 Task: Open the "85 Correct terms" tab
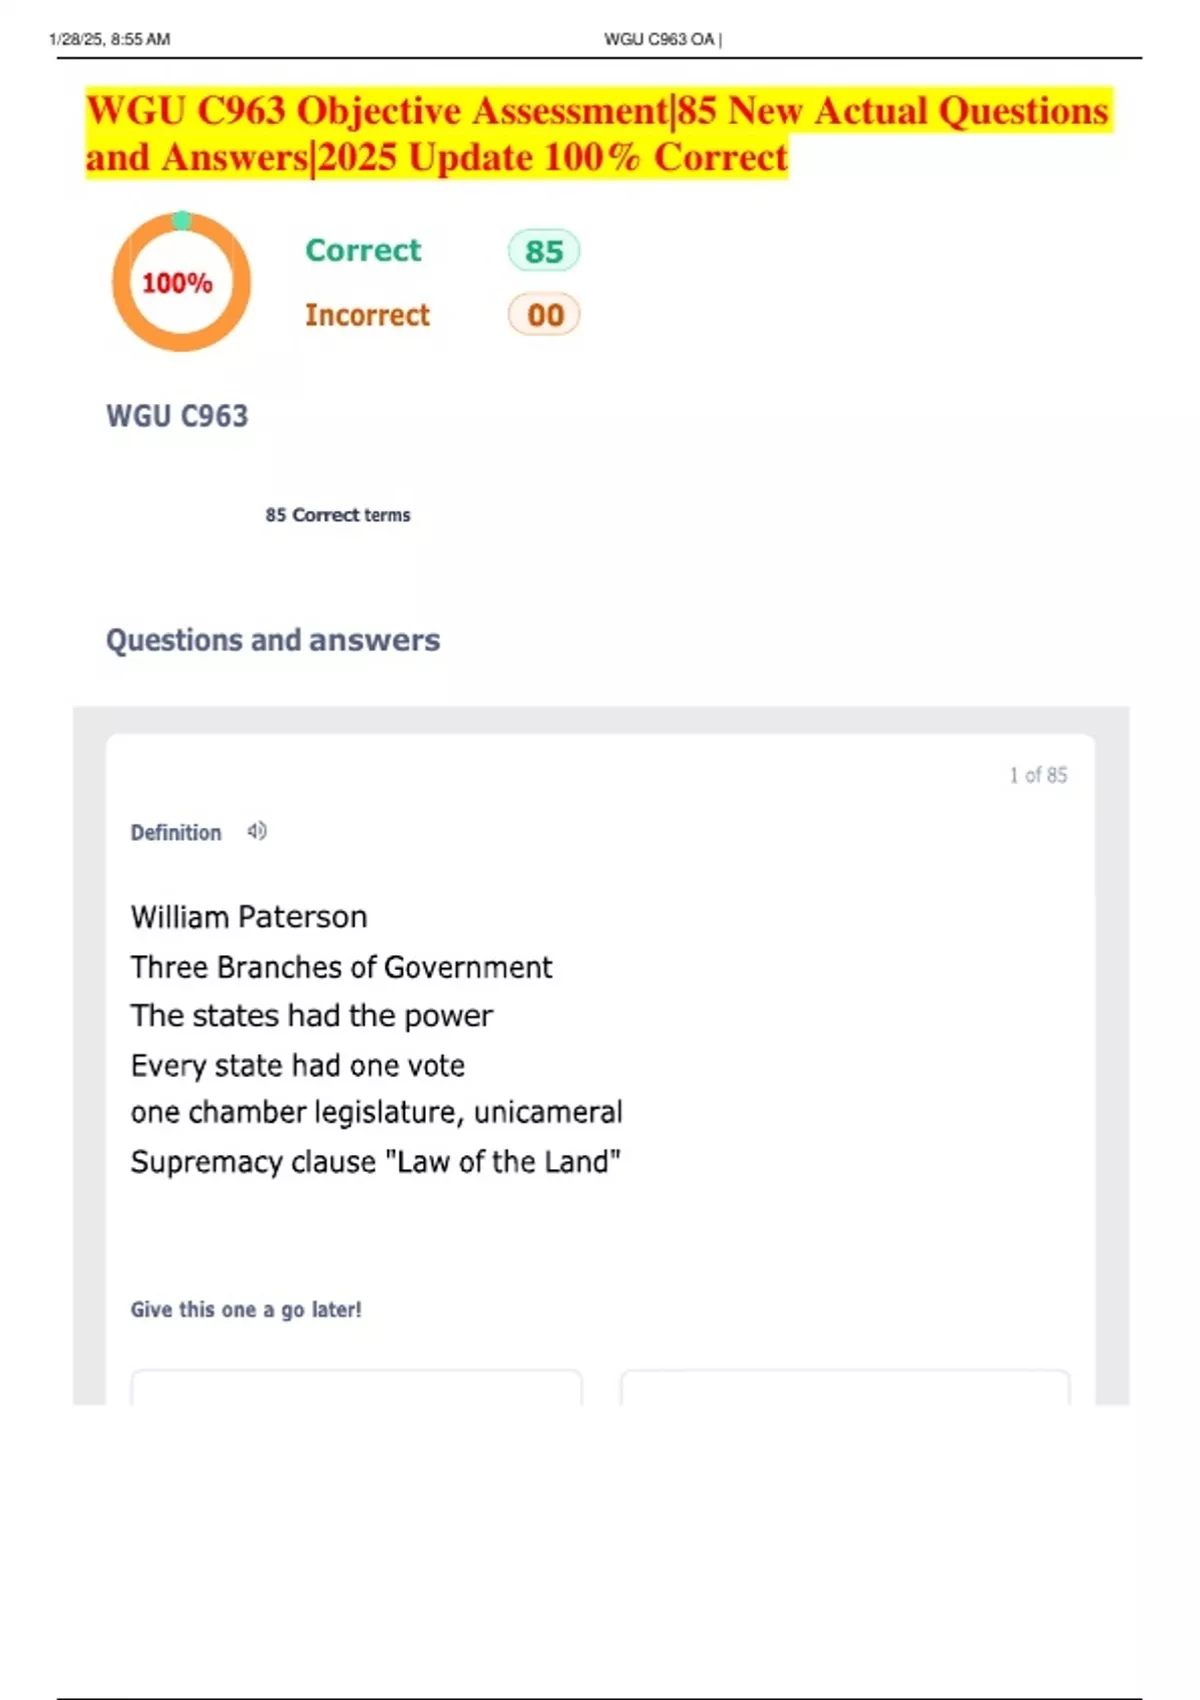point(338,515)
